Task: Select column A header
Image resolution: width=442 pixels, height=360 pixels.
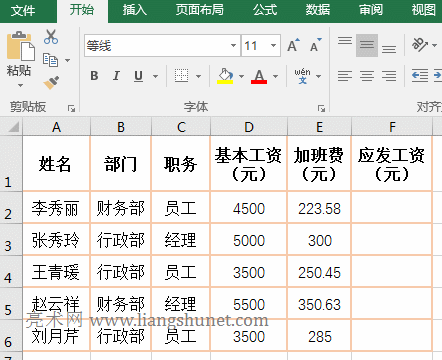Action: [x=56, y=127]
